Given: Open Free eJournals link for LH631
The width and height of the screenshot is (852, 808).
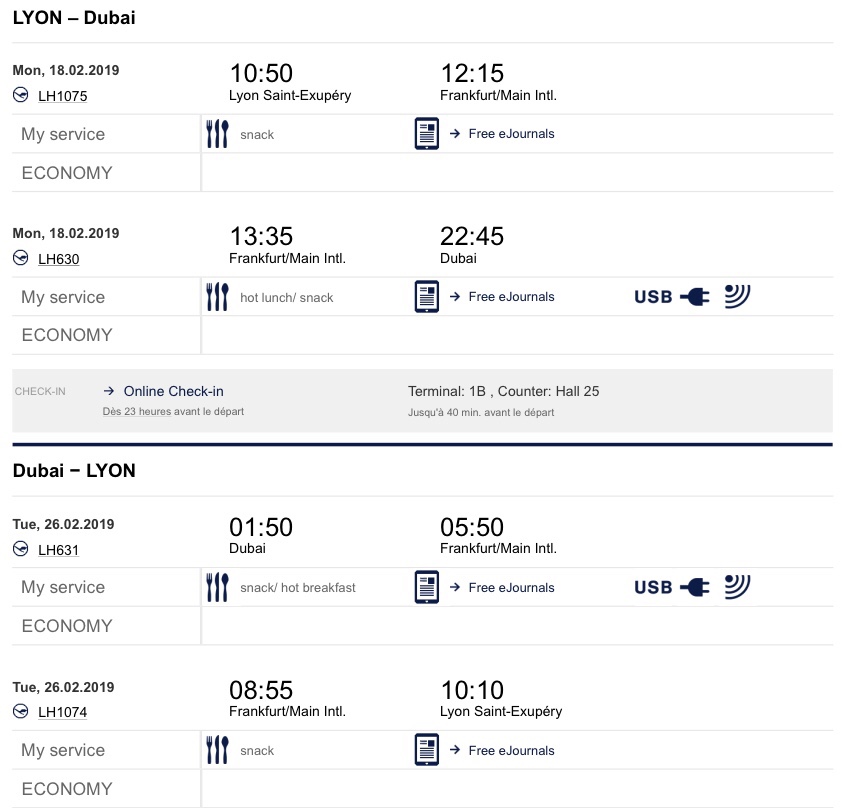Looking at the screenshot, I should tap(511, 588).
